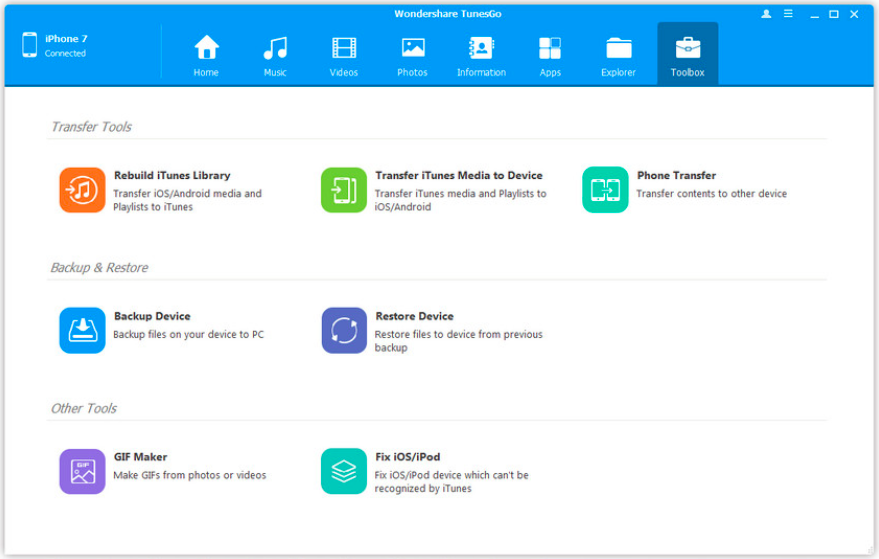879x559 pixels.
Task: Click the orange Rebuild iTunes Library icon
Action: click(x=82, y=190)
